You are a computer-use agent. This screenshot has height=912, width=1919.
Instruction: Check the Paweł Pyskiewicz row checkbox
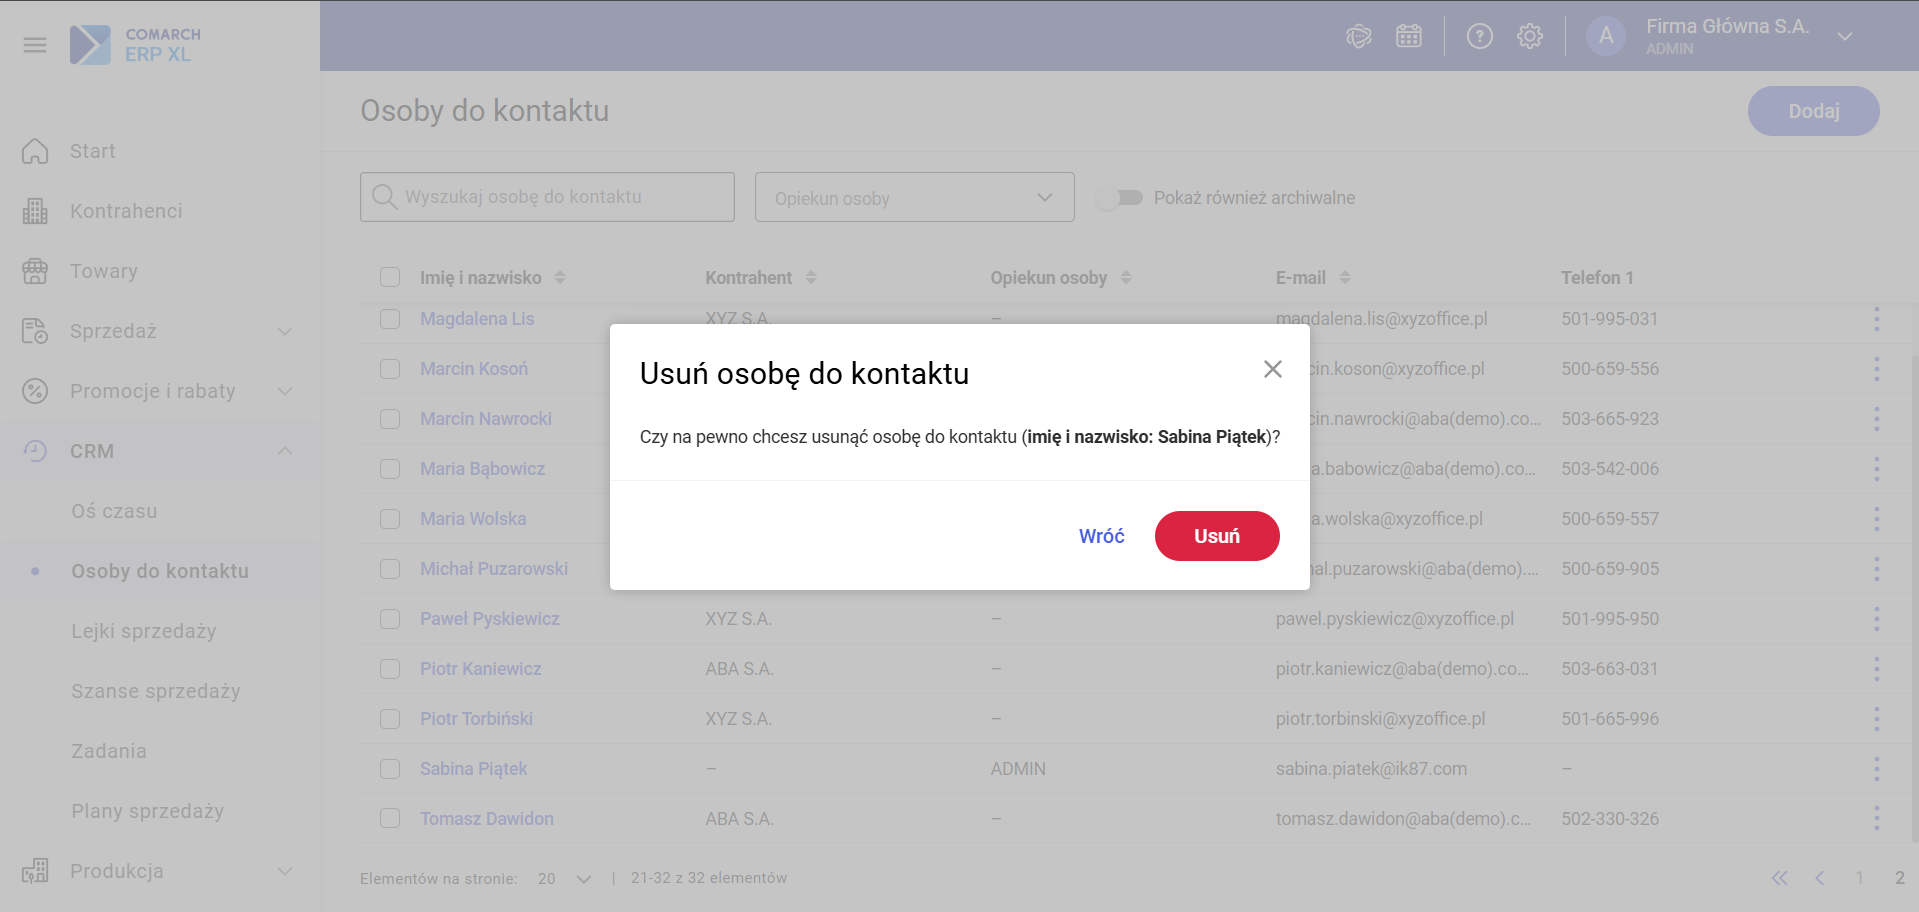click(390, 619)
